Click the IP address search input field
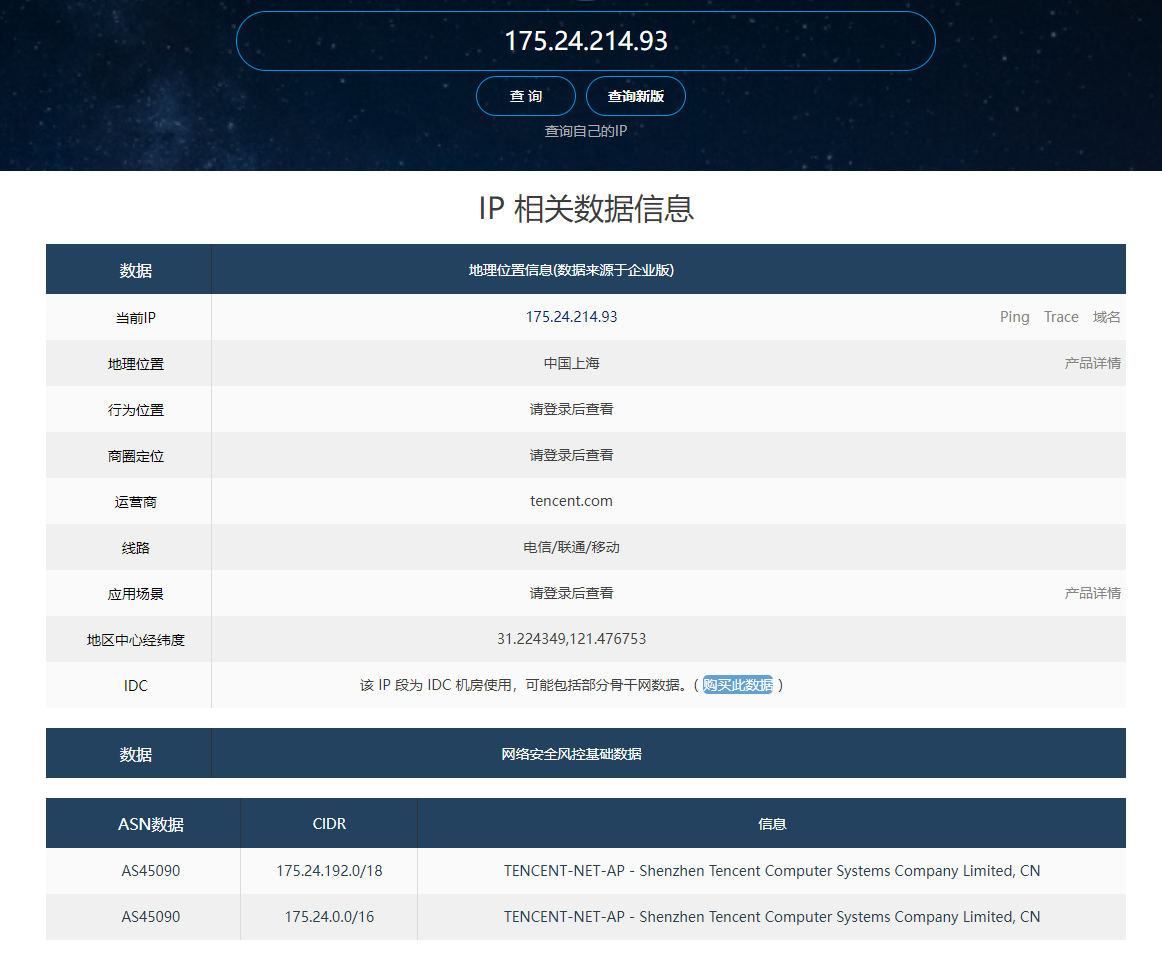The width and height of the screenshot is (1162, 963). [x=585, y=41]
